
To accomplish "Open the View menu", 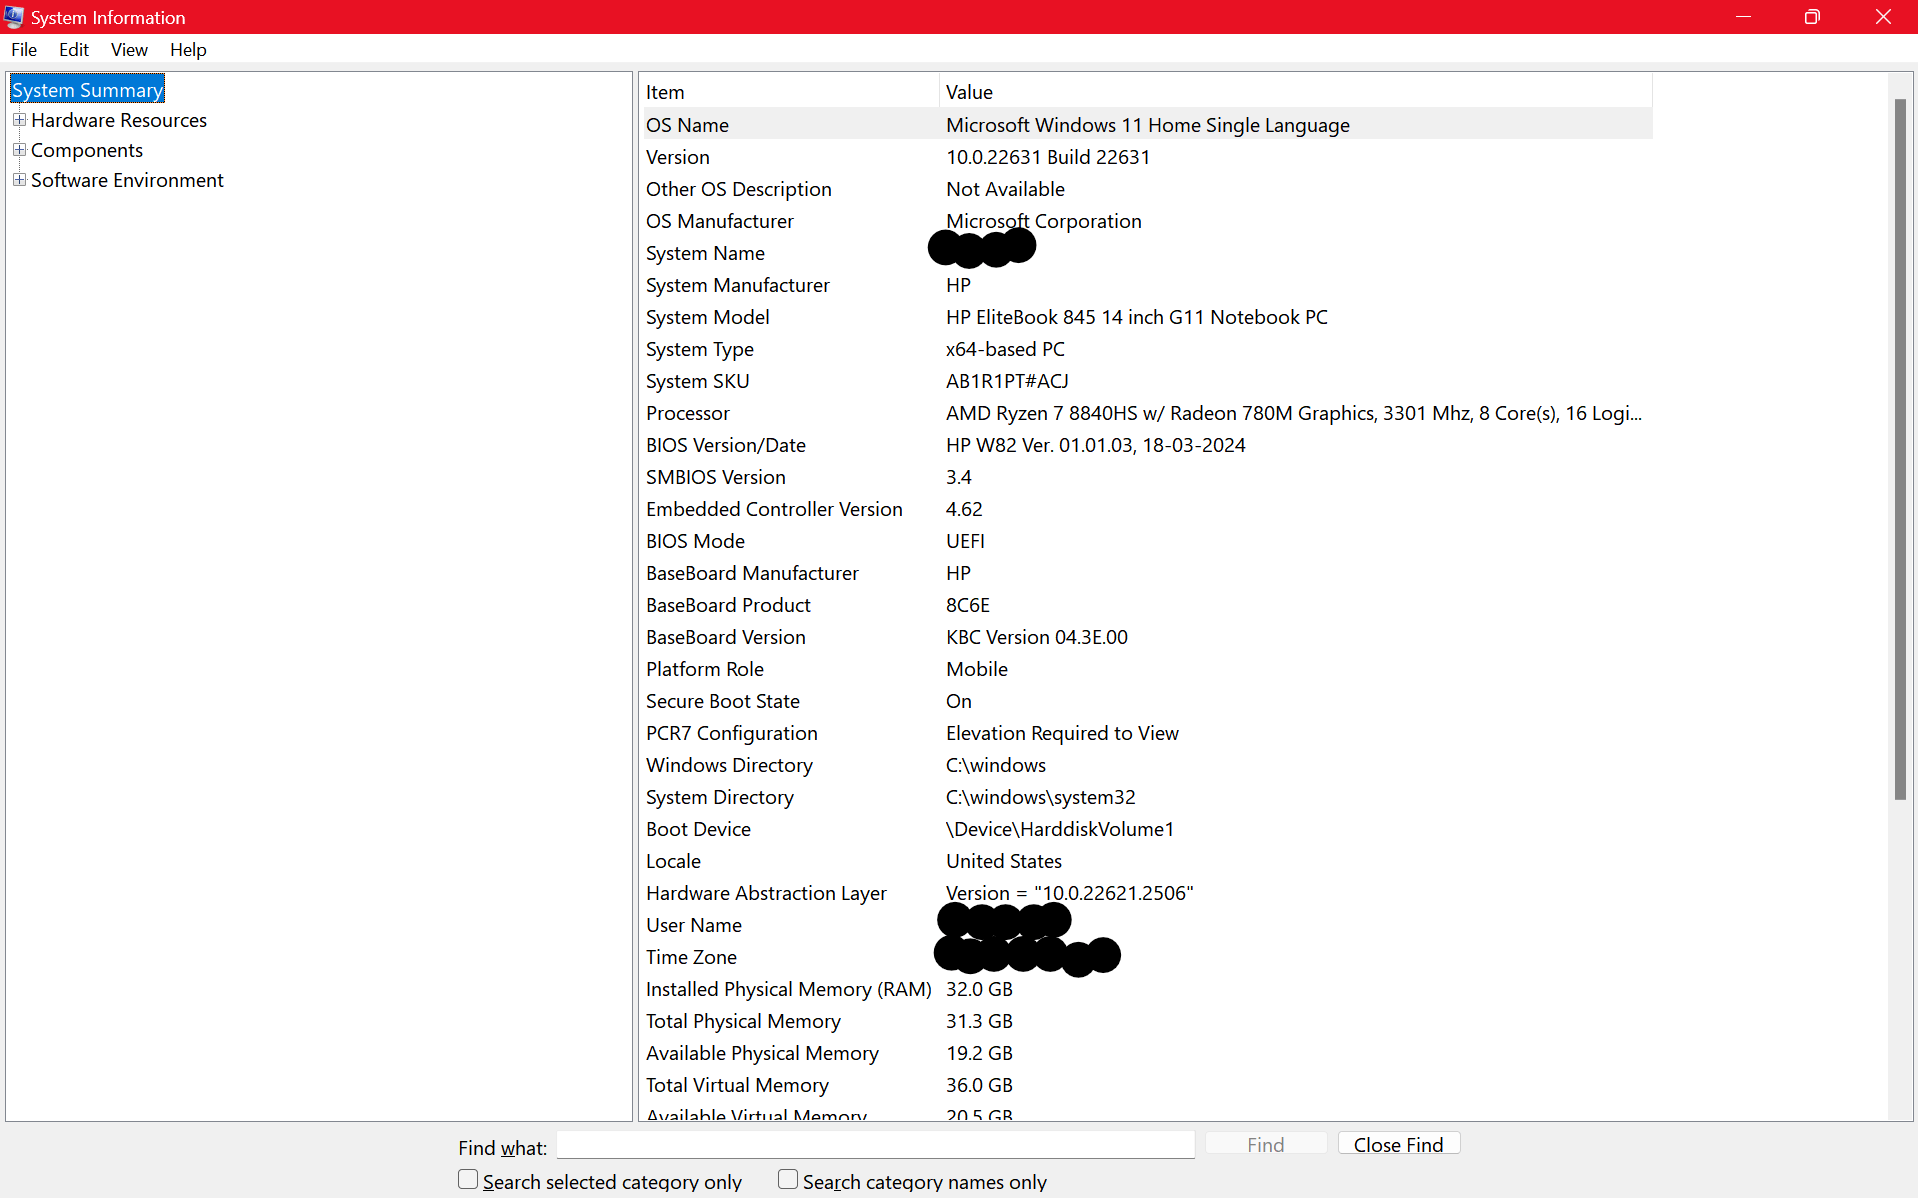I will pyautogui.click(x=129, y=50).
